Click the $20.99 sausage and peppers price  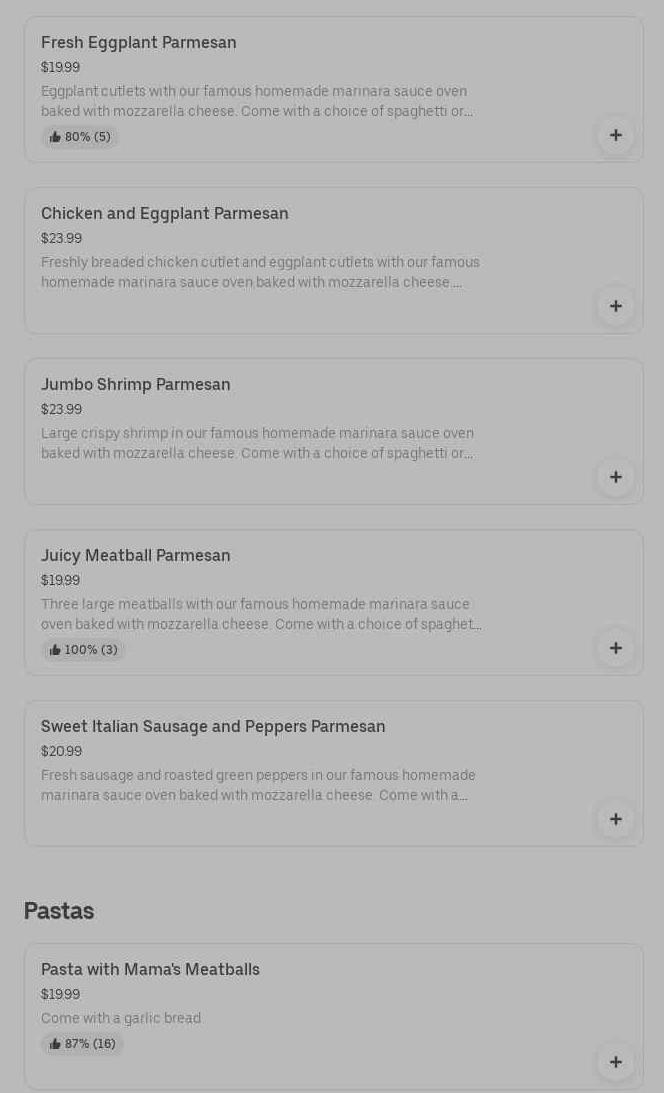(x=62, y=751)
